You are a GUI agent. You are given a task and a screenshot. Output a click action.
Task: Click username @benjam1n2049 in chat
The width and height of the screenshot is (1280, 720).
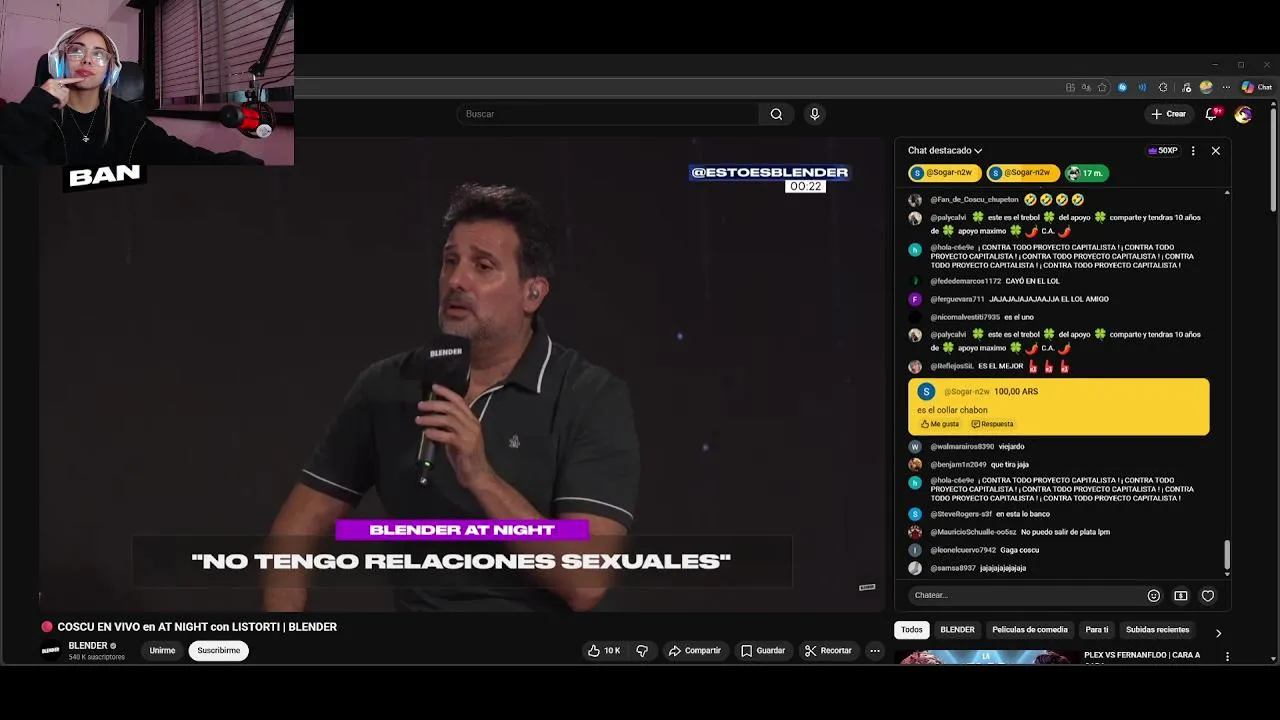click(958, 465)
